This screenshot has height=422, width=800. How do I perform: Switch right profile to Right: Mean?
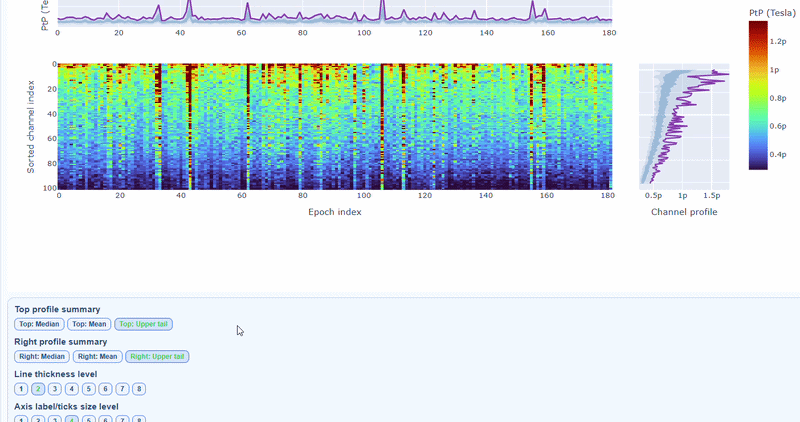[97, 356]
